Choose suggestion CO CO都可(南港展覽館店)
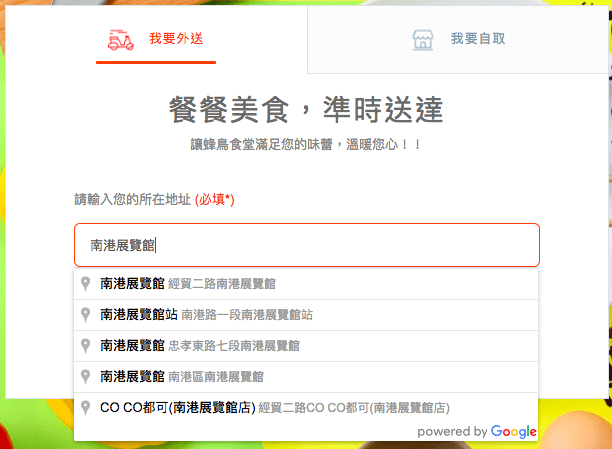 (306, 408)
